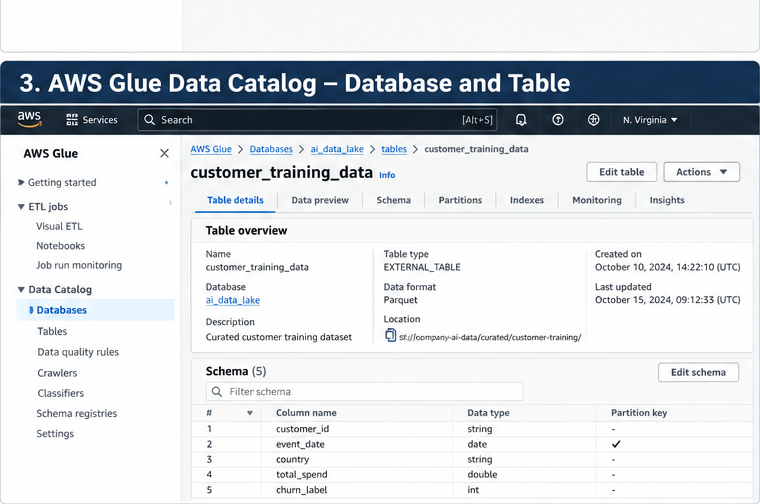Click the globe settings icon in the top bar

pyautogui.click(x=593, y=120)
